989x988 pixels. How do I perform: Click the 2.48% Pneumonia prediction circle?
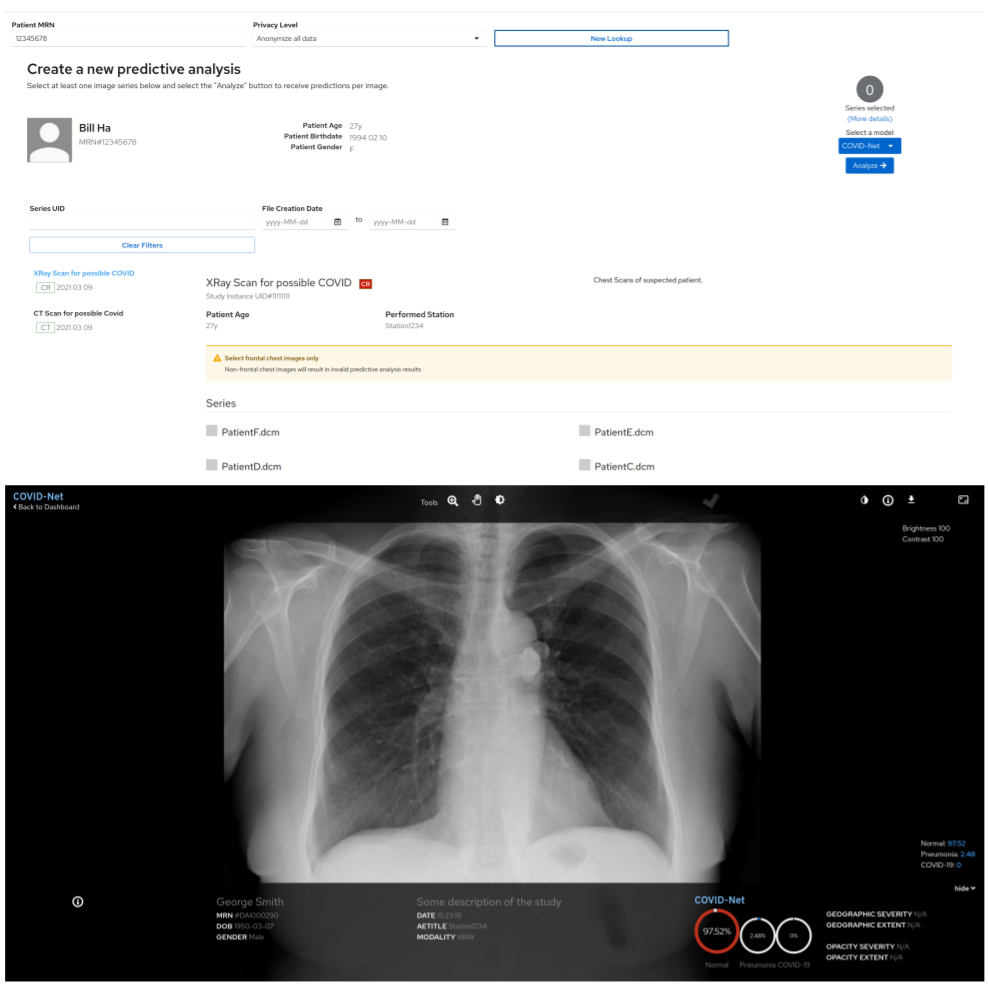coord(758,936)
